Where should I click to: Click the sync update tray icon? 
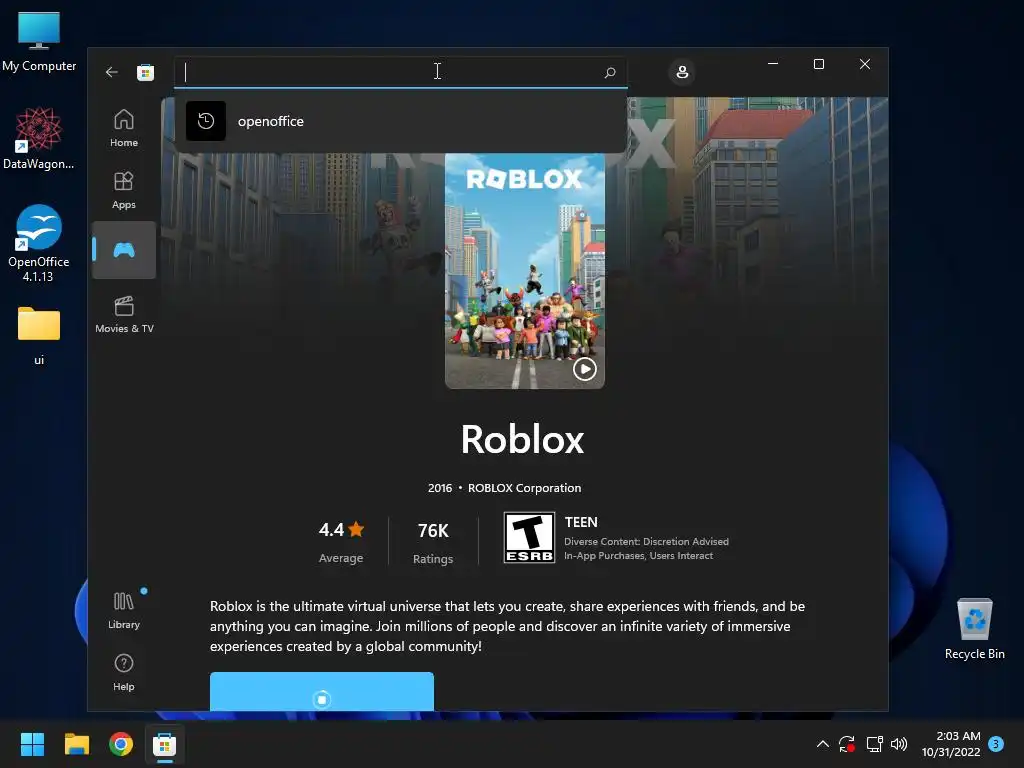pos(847,744)
